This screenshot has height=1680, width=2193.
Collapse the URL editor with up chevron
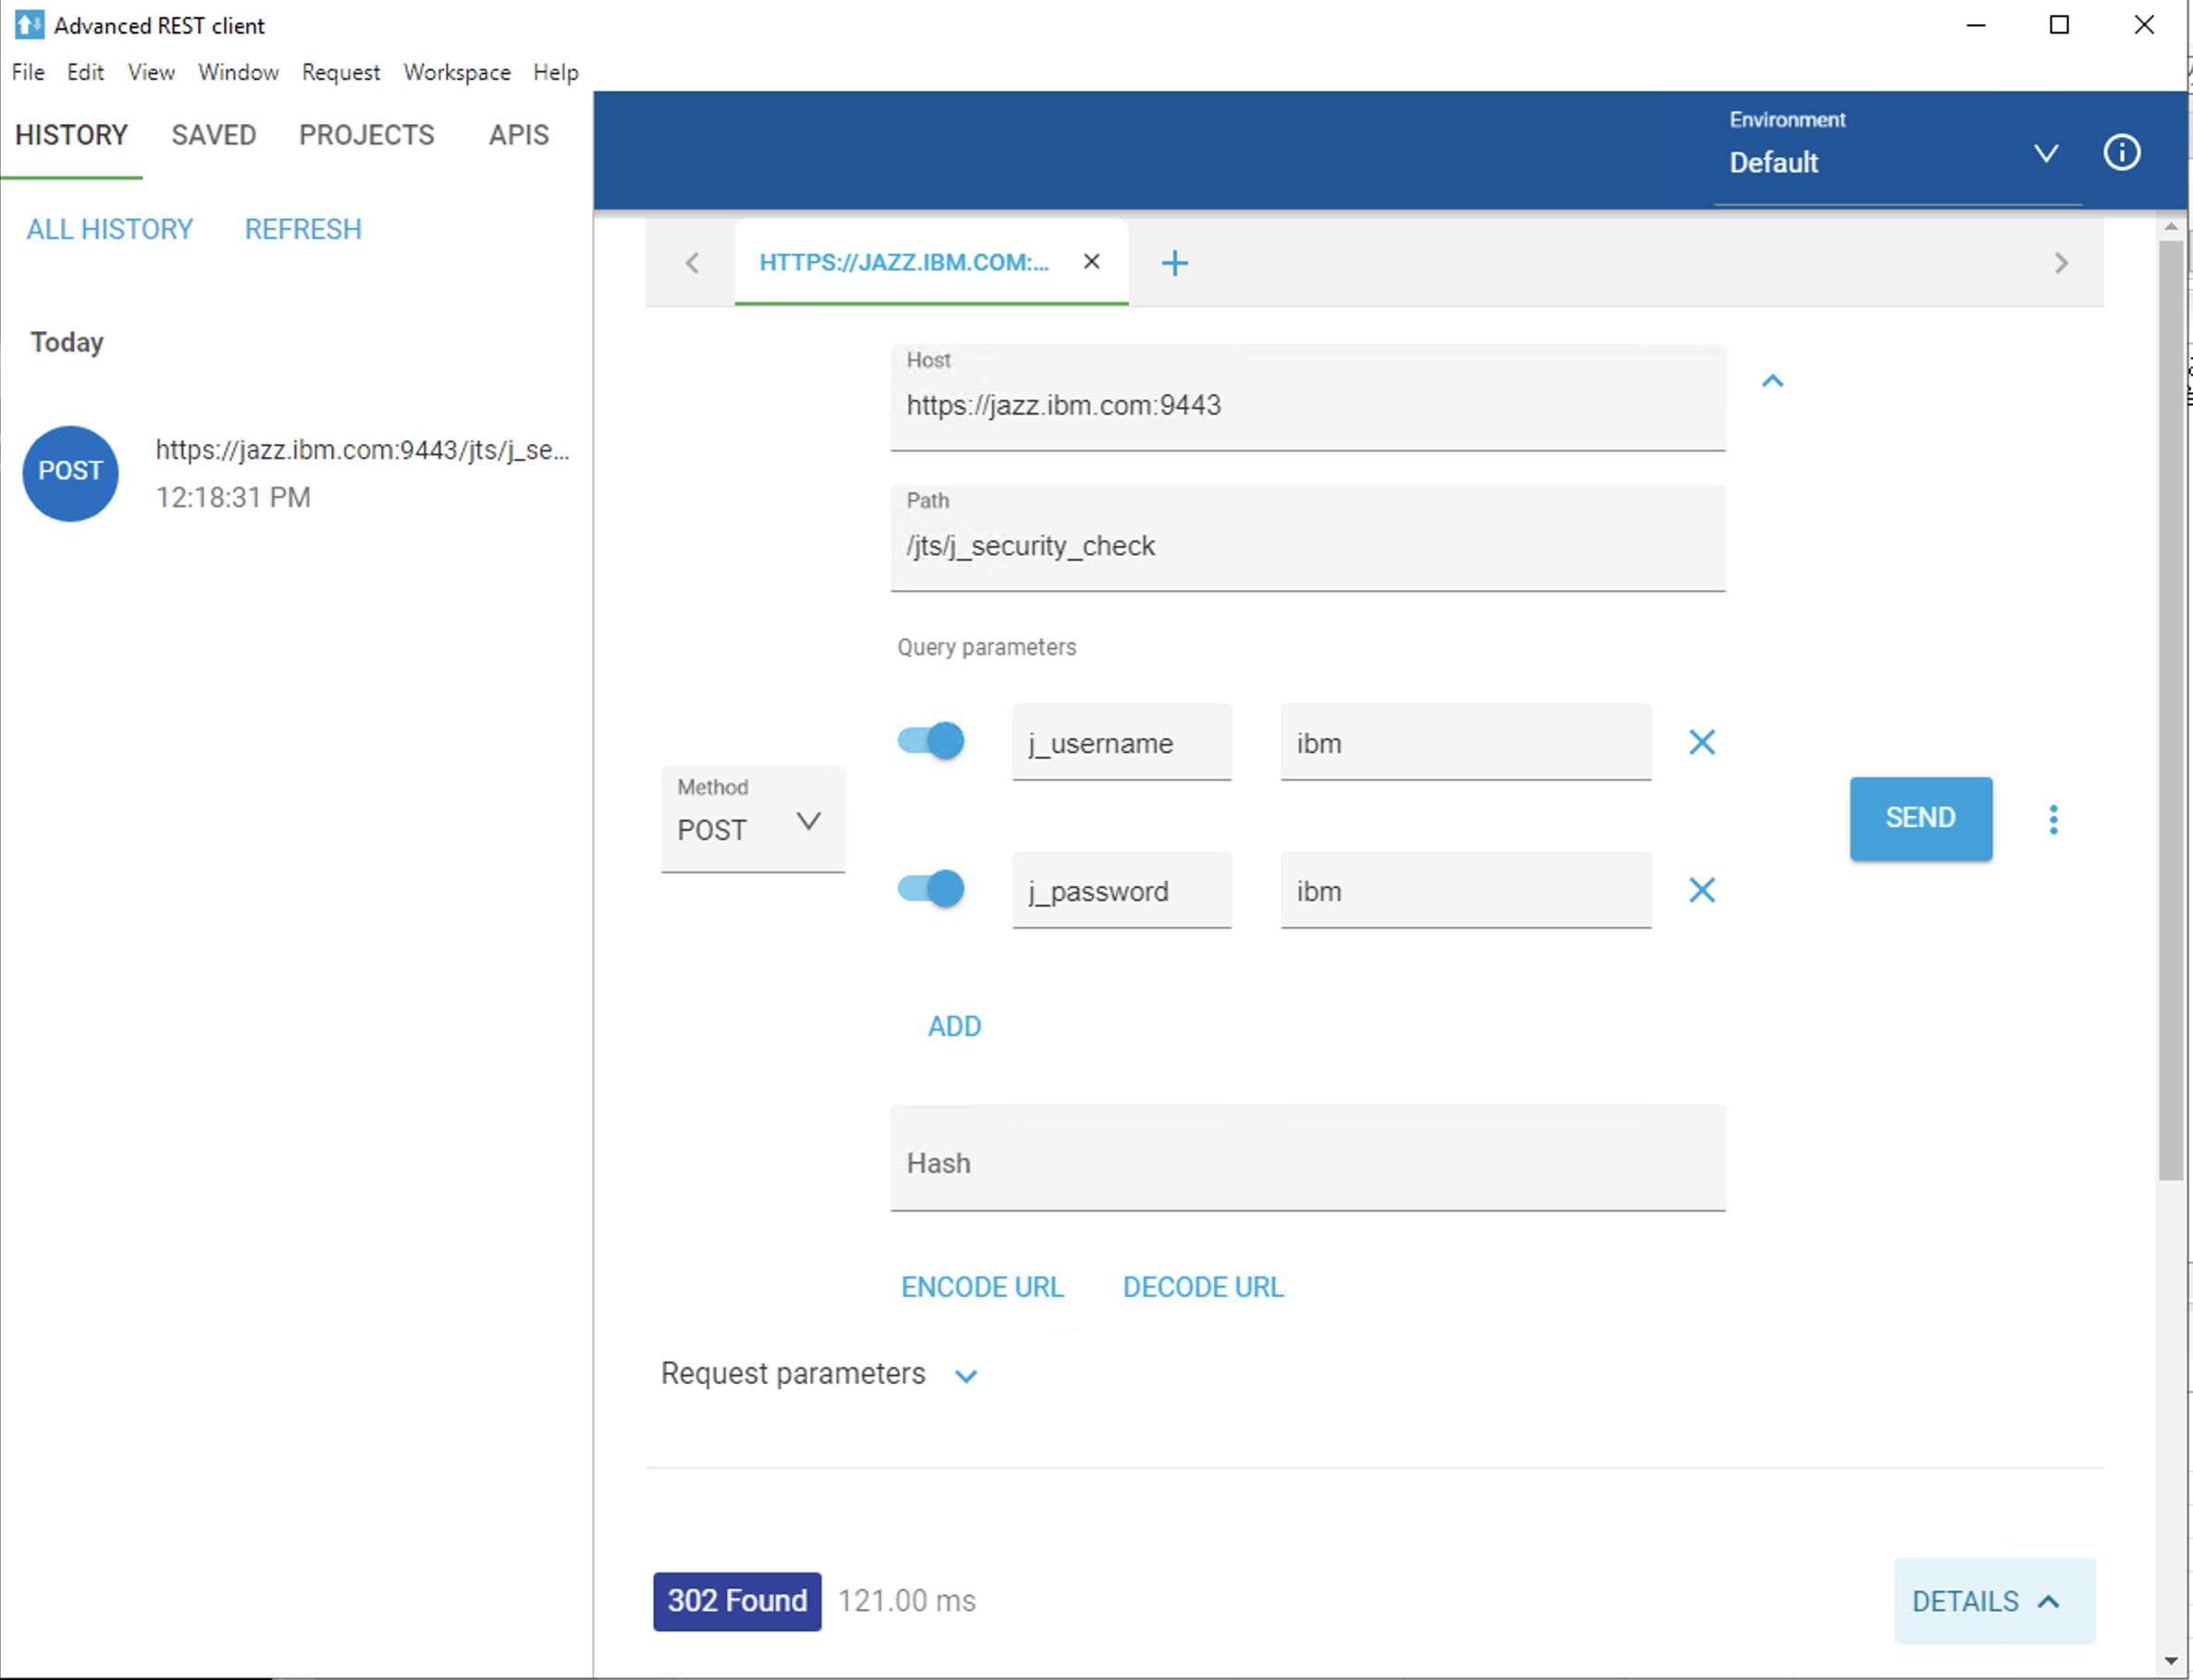[x=1772, y=381]
